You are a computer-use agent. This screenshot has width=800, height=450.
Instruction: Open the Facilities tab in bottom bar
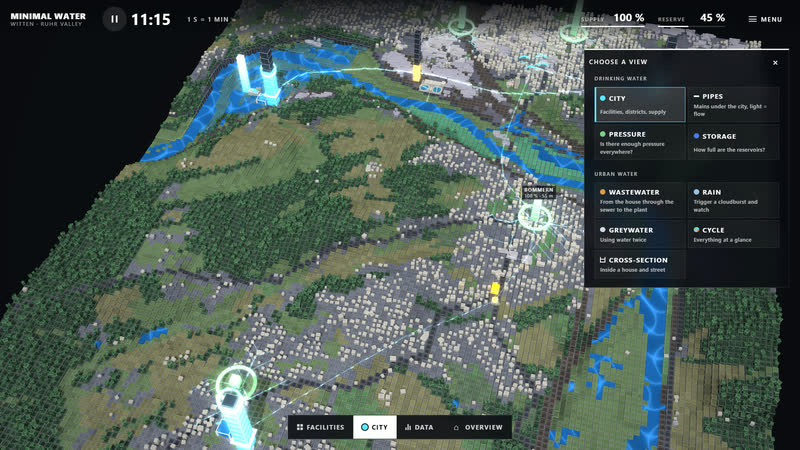coord(321,427)
